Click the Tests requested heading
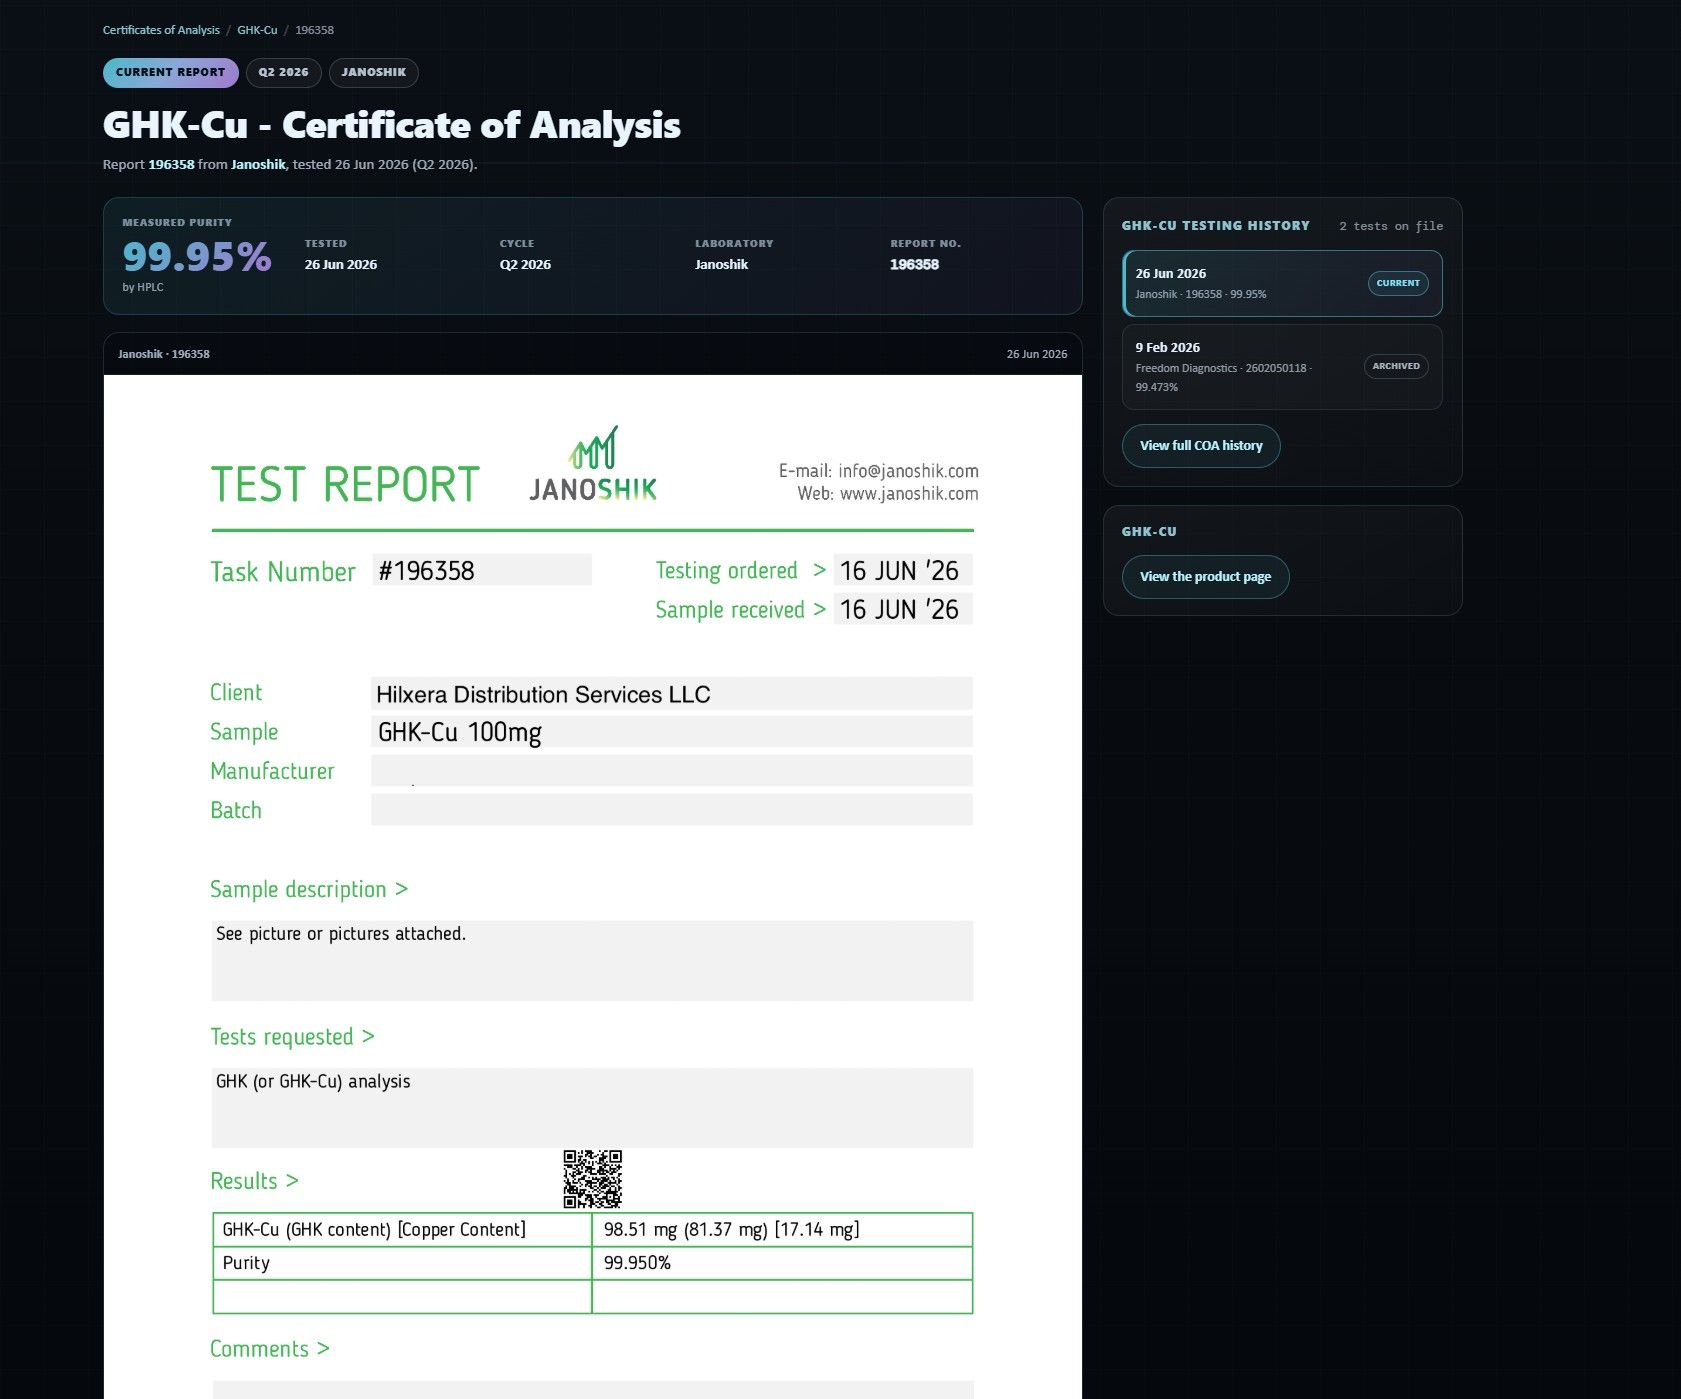Screen dimensions: 1681x1399 click(x=292, y=1037)
